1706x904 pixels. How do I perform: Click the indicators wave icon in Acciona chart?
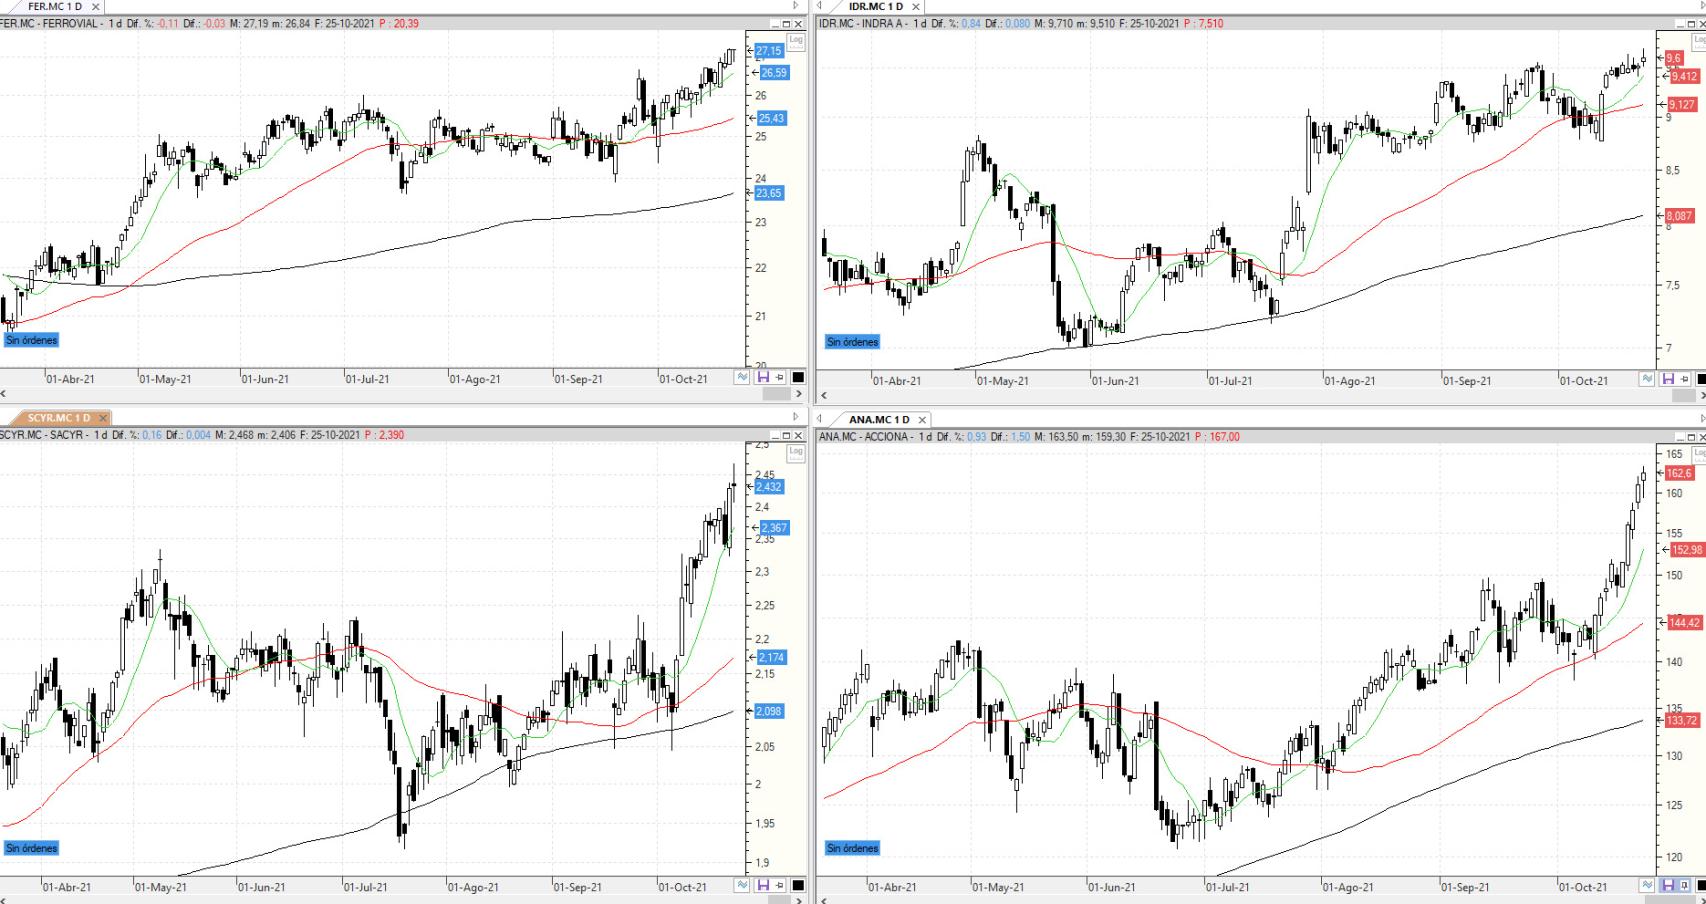point(1647,885)
